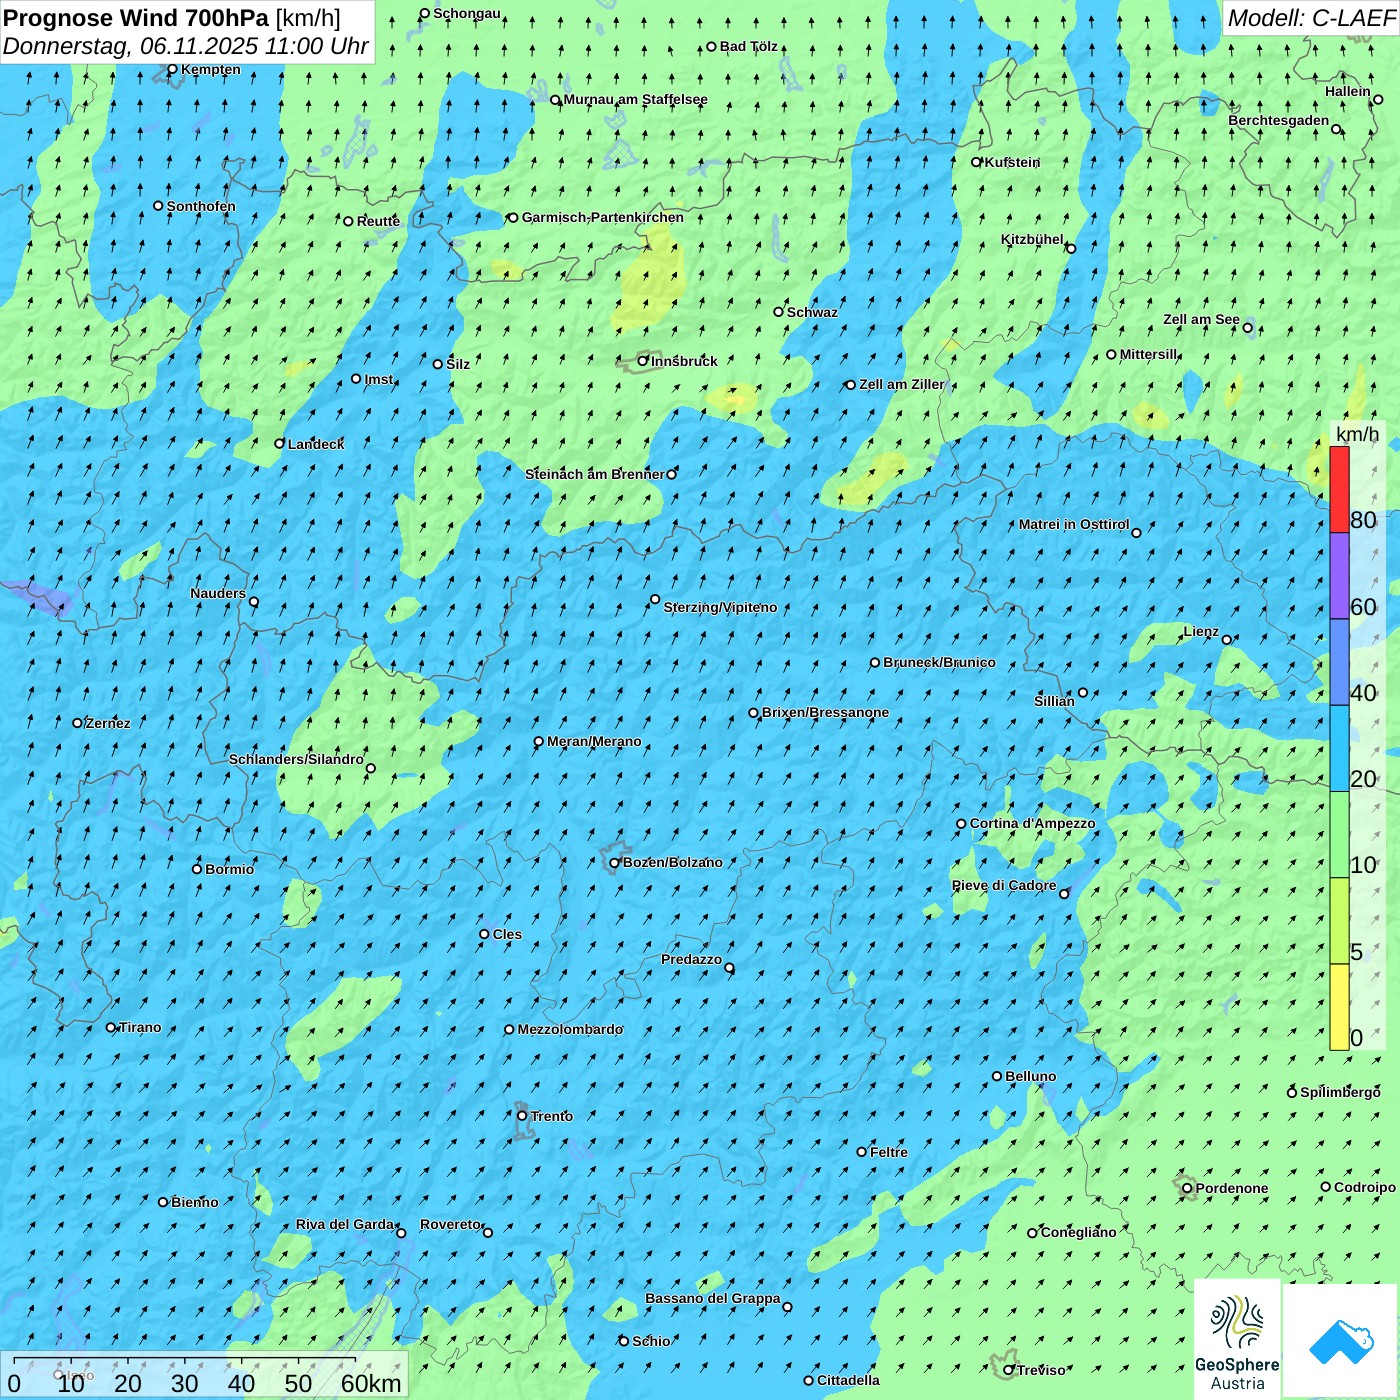This screenshot has height=1400, width=1400.
Task: Click the GeoSphere Austria logo
Action: coord(1237,1339)
